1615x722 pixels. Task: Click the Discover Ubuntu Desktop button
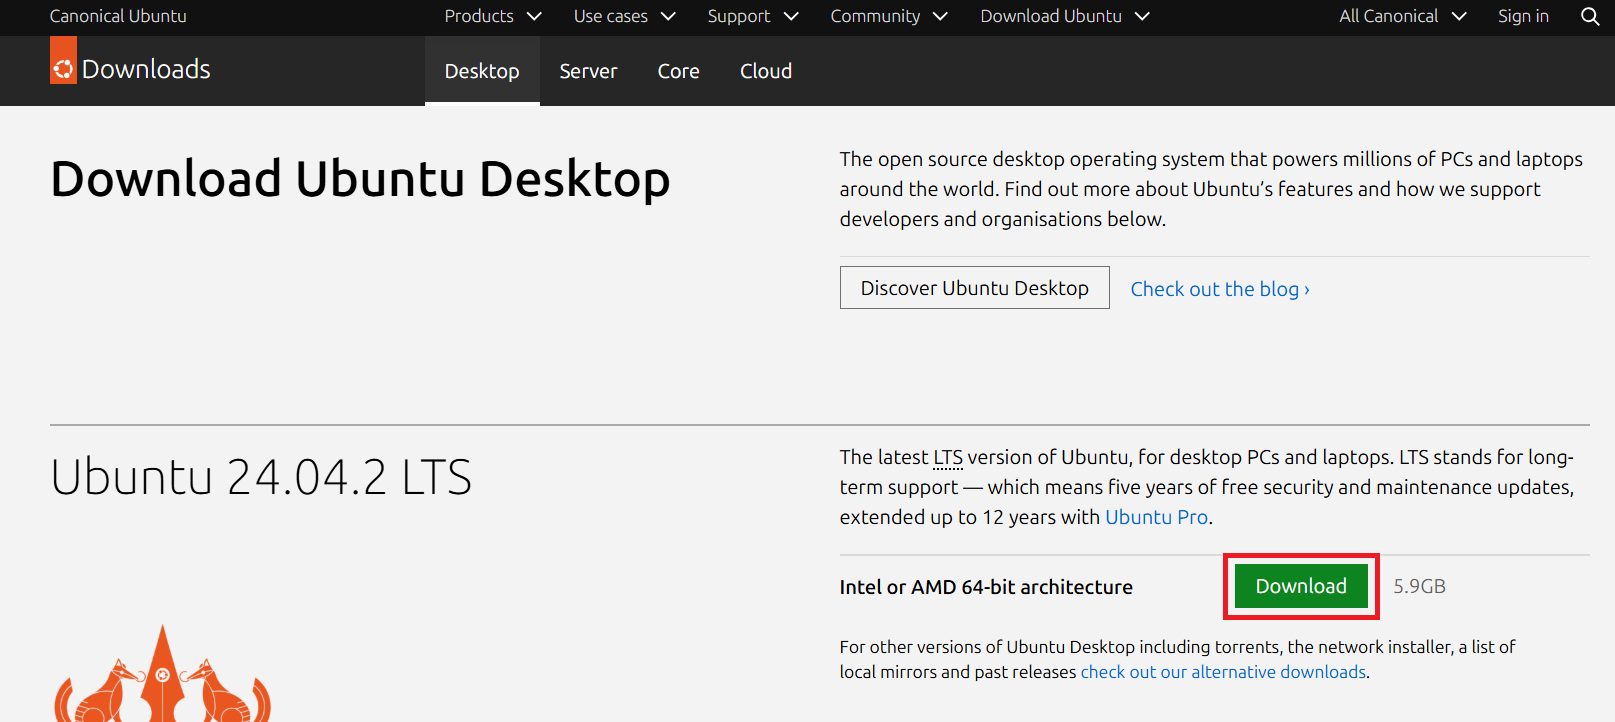click(x=974, y=288)
